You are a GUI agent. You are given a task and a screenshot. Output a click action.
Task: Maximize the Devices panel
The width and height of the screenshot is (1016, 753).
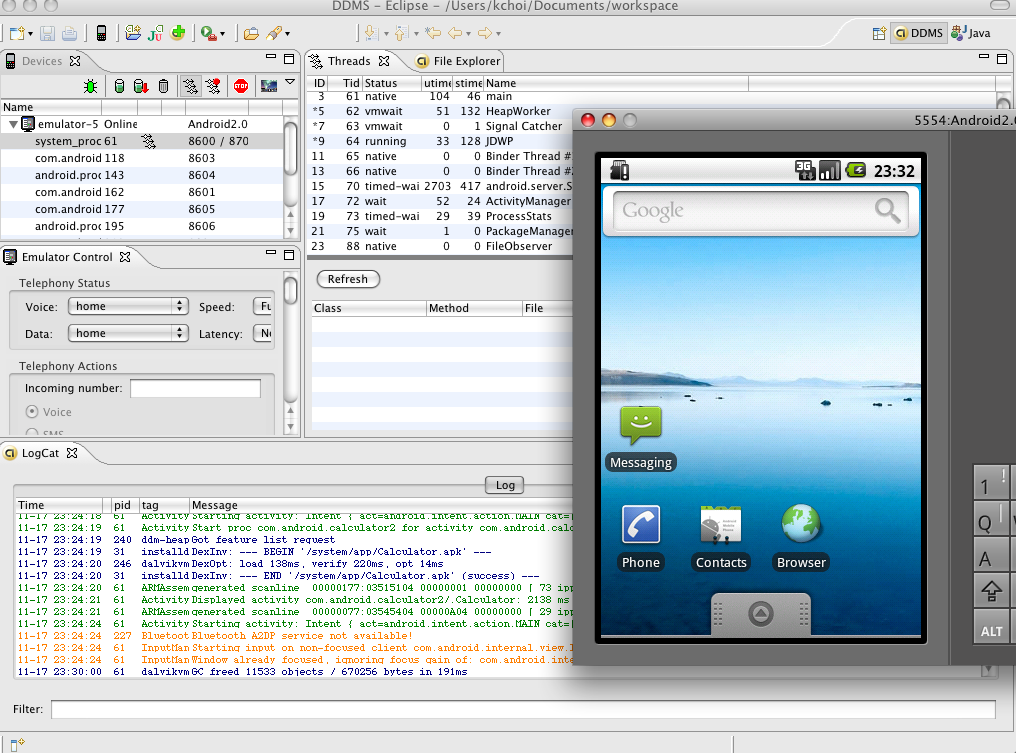289,59
